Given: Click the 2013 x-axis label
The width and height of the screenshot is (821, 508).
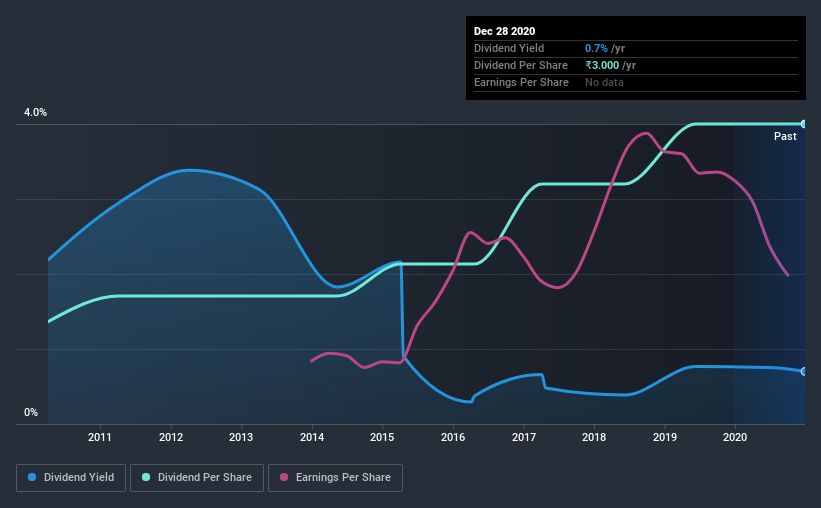Looking at the screenshot, I should pos(241,437).
